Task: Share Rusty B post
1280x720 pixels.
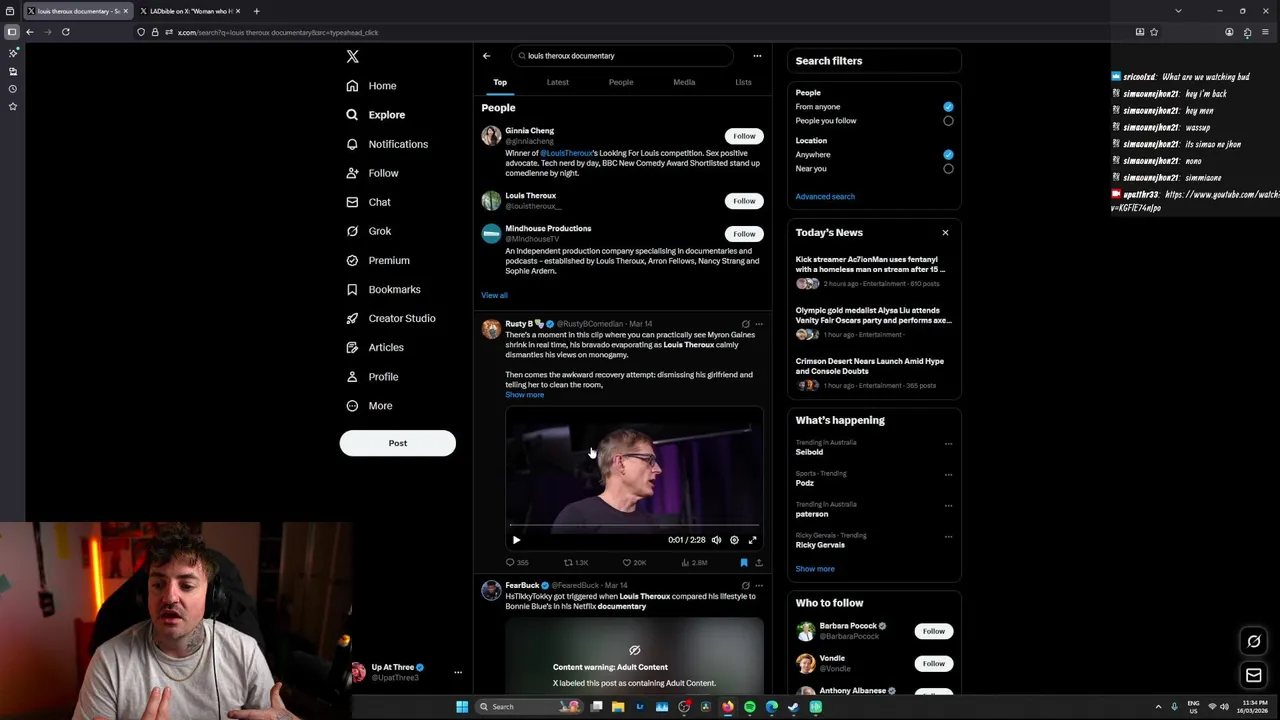Action: pyautogui.click(x=758, y=563)
